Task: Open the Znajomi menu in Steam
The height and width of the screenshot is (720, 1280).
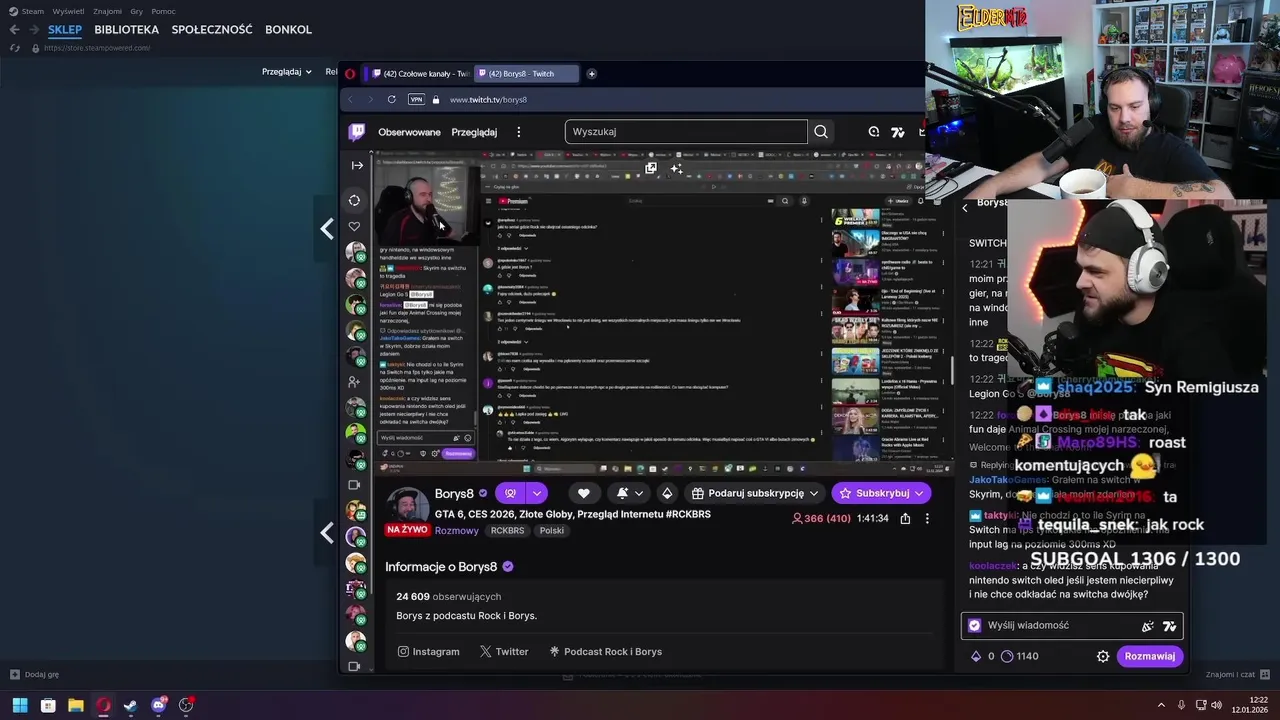Action: click(x=107, y=11)
